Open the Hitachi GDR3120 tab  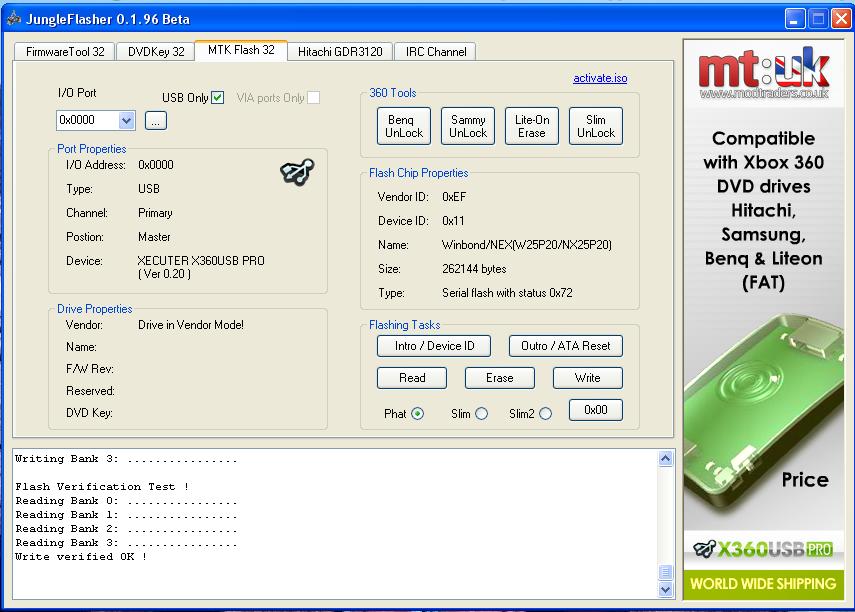(x=340, y=51)
